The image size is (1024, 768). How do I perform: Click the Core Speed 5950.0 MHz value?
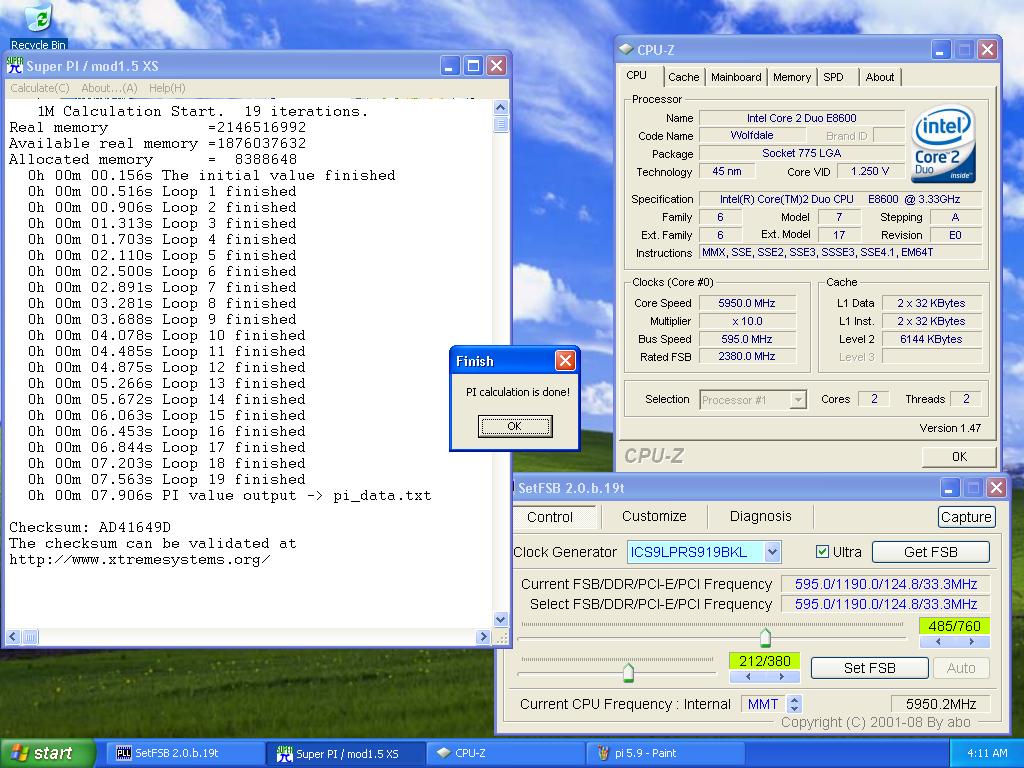747,303
